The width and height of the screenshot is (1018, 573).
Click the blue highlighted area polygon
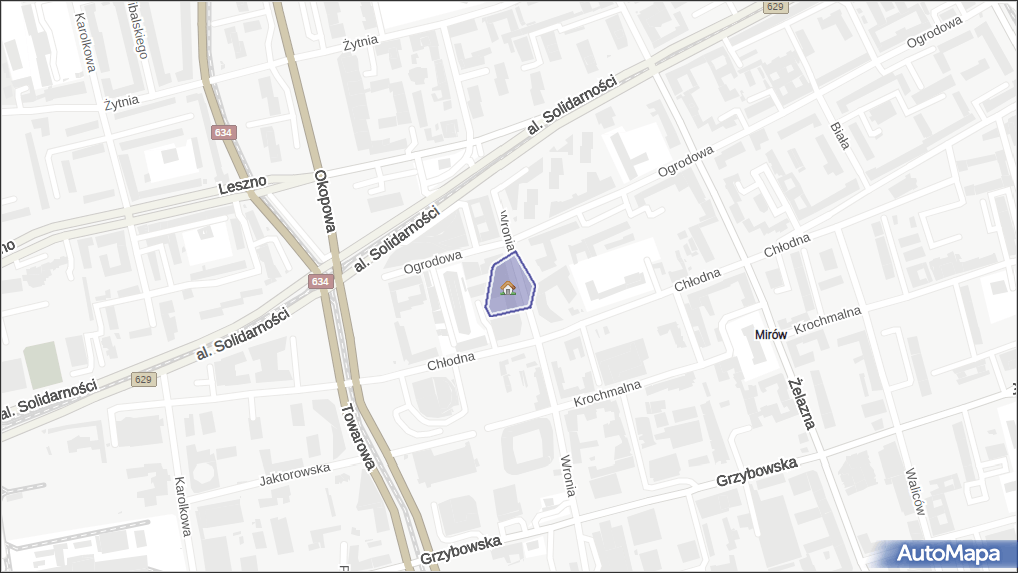point(510,286)
